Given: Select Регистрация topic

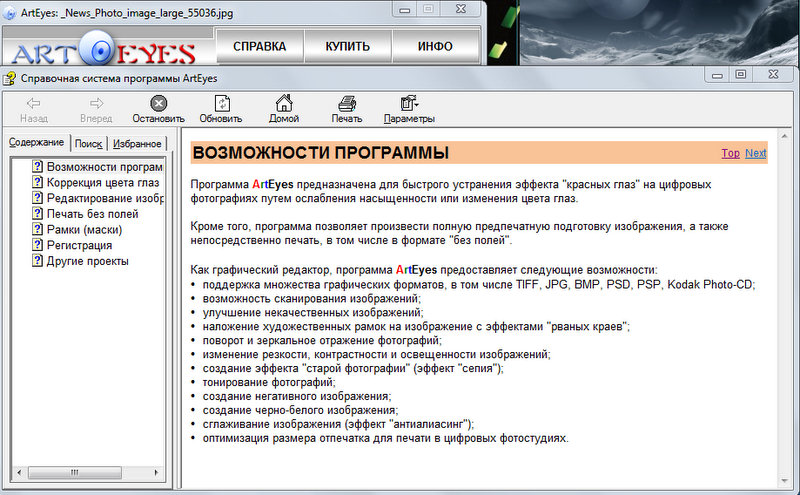Looking at the screenshot, I should (x=80, y=245).
